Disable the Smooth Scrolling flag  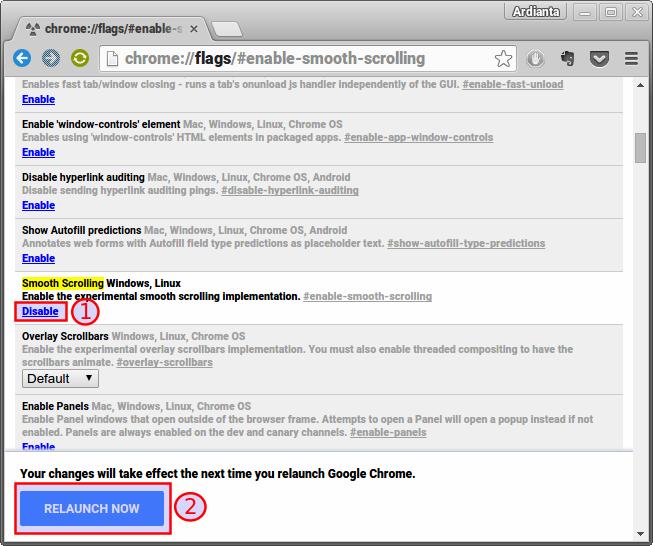pyautogui.click(x=40, y=312)
